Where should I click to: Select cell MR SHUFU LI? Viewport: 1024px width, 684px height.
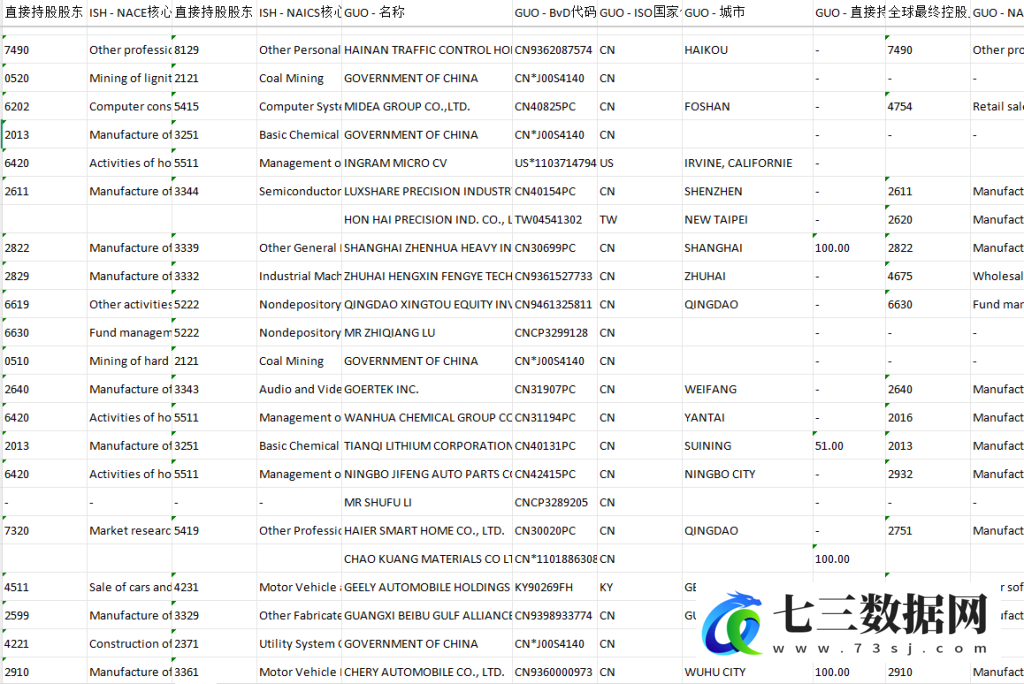pos(427,502)
